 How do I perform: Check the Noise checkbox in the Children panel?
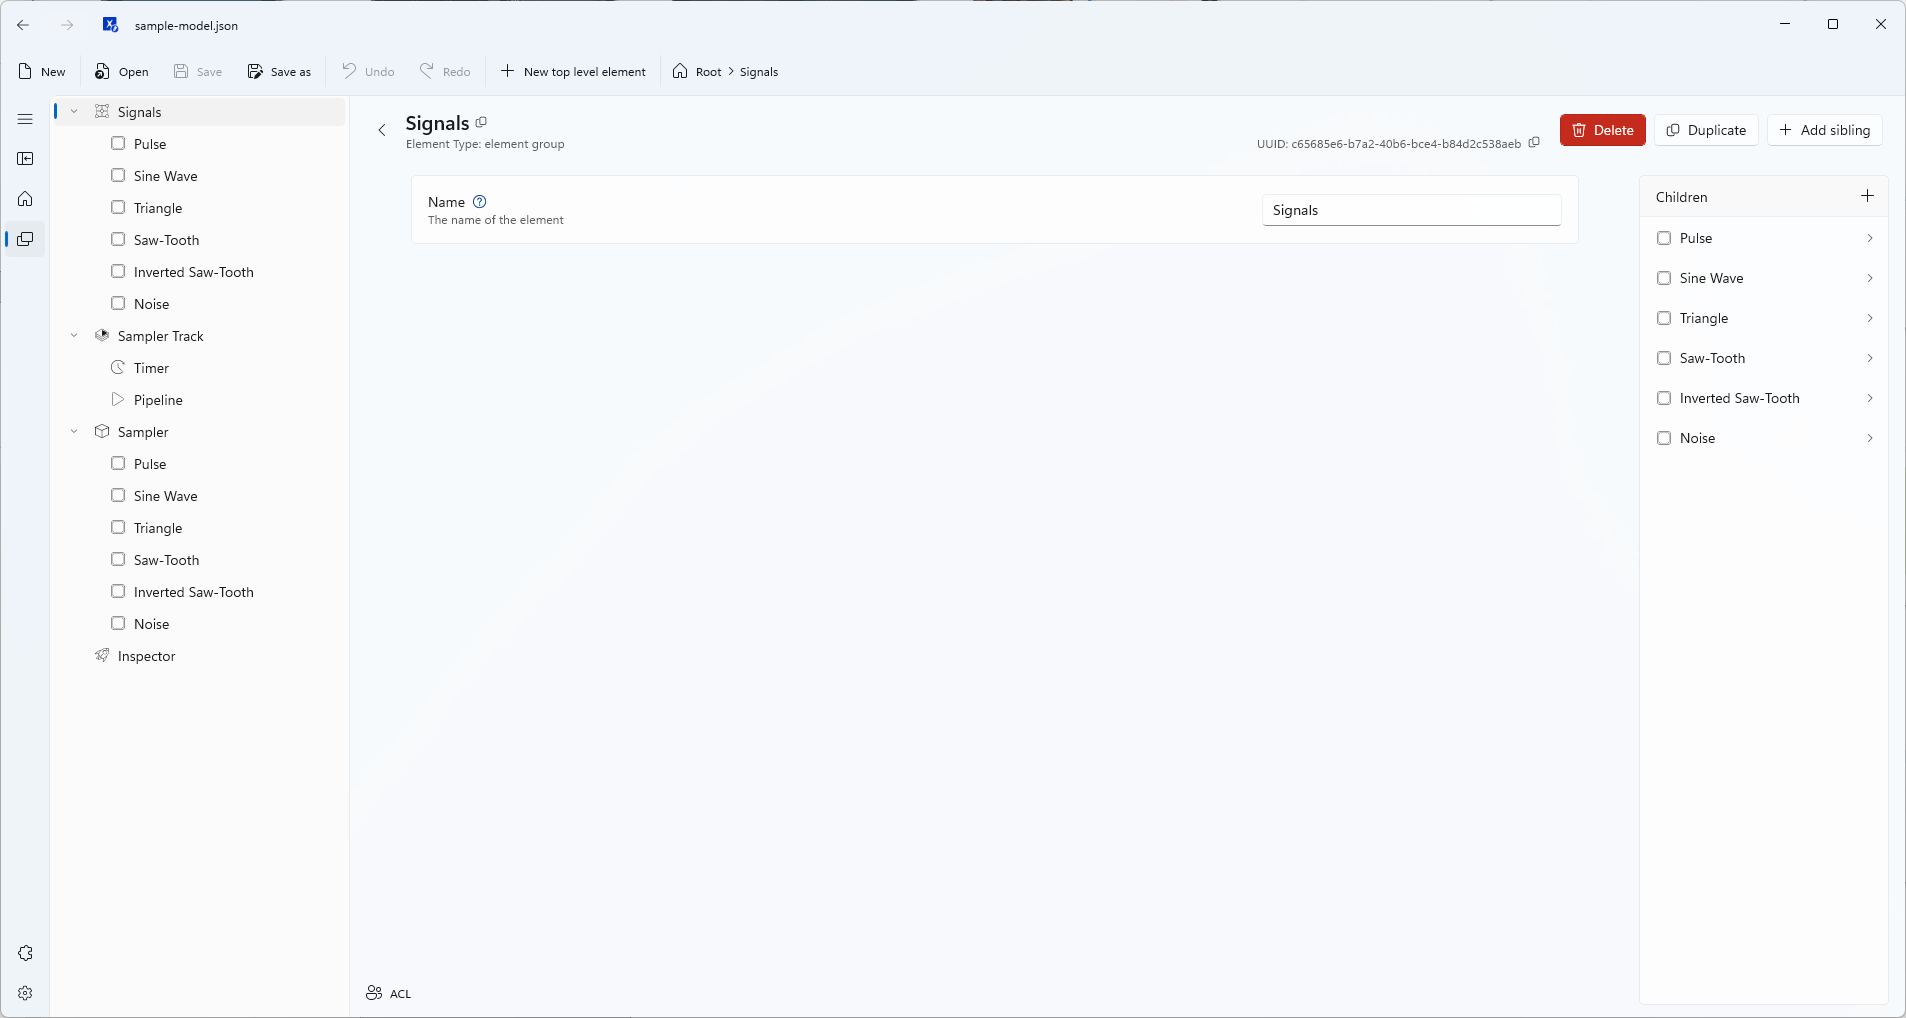coord(1665,438)
